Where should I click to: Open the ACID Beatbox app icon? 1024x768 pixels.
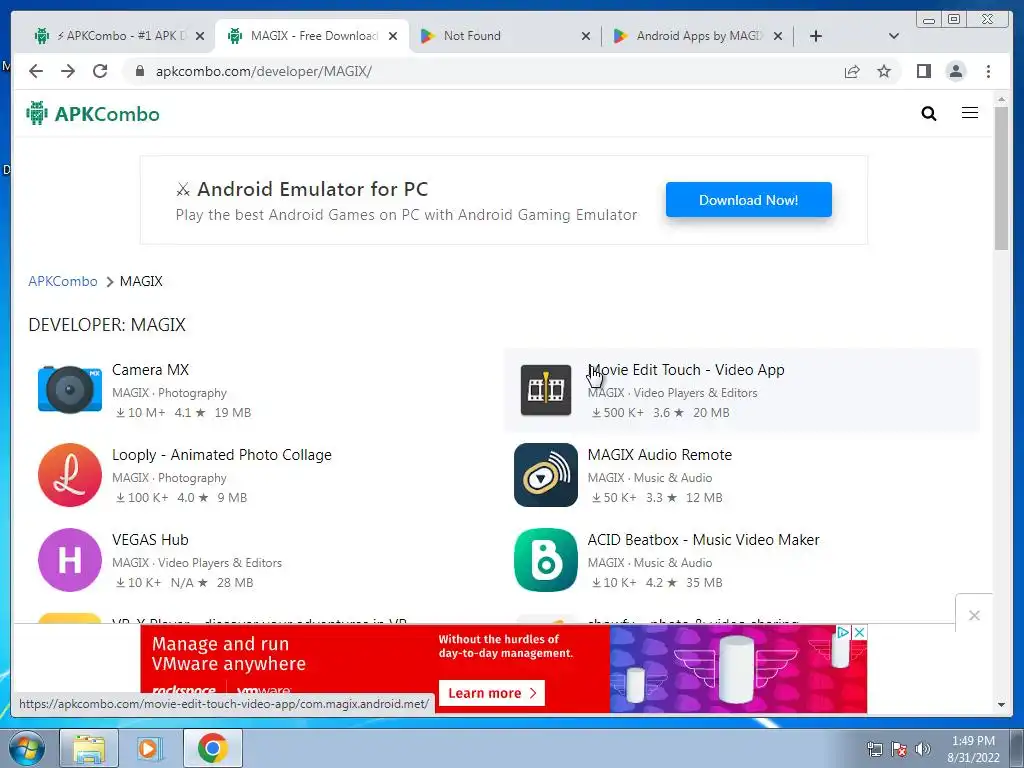[546, 560]
